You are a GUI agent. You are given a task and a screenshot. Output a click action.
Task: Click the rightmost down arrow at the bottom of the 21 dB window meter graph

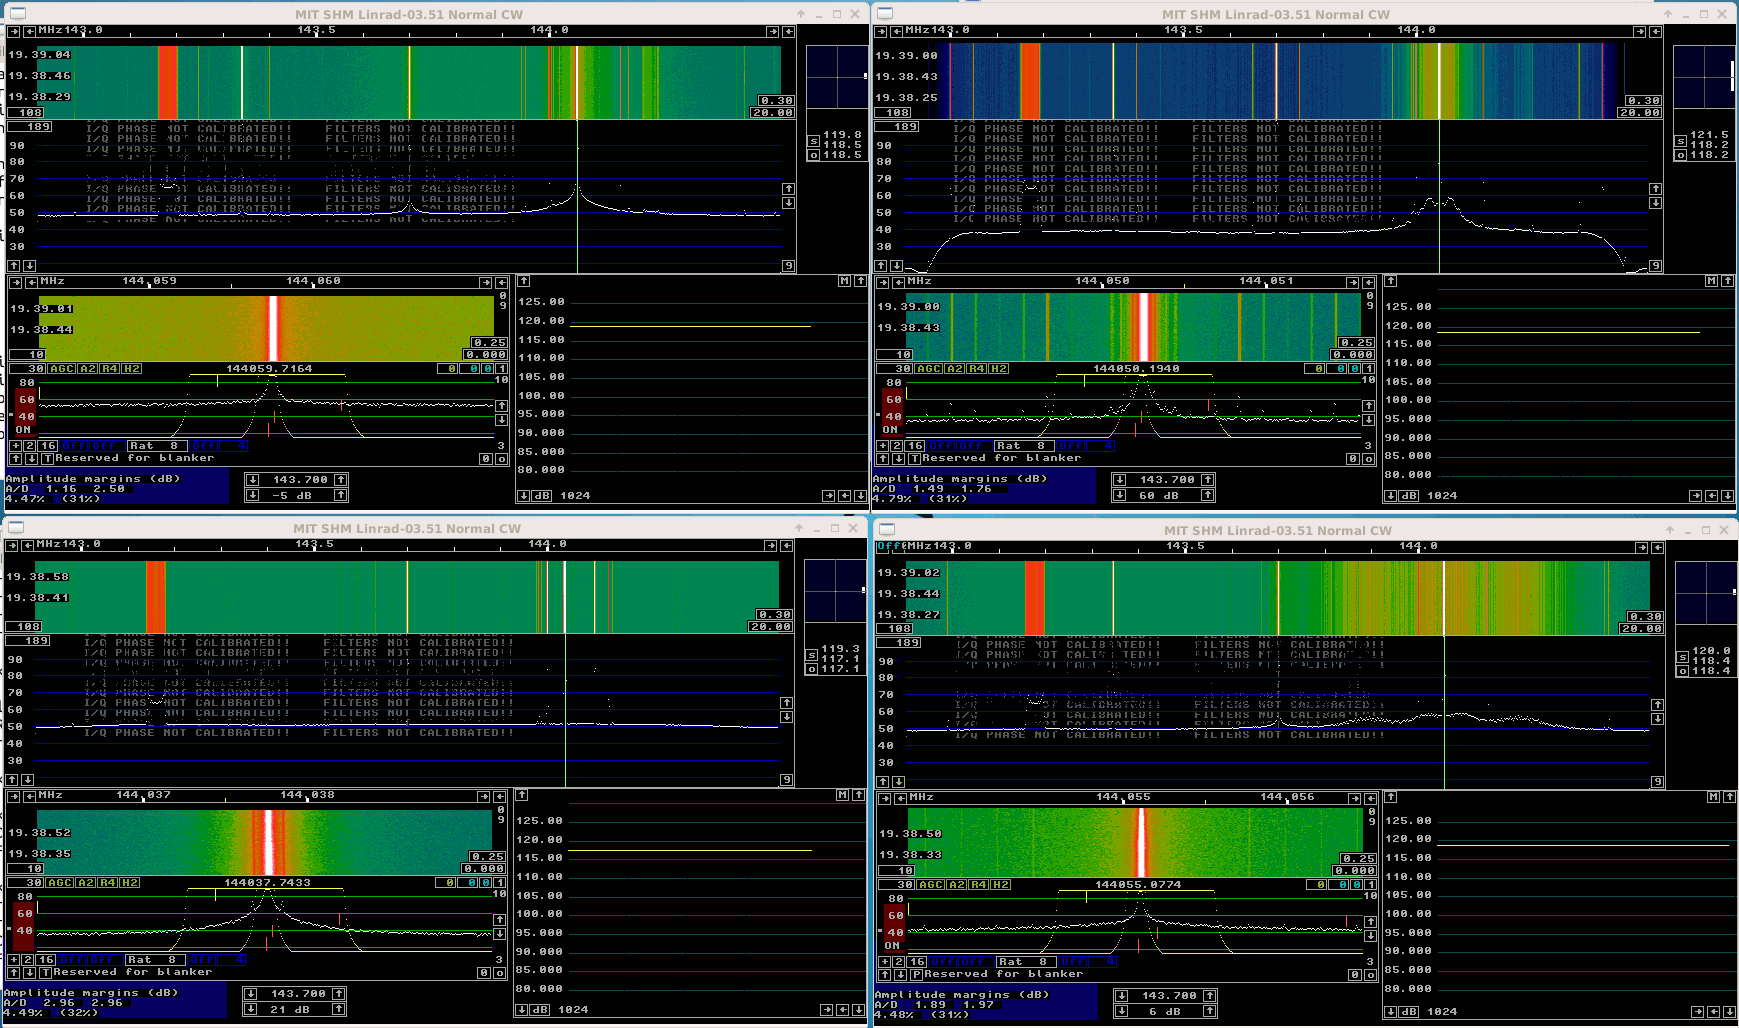click(858, 1010)
